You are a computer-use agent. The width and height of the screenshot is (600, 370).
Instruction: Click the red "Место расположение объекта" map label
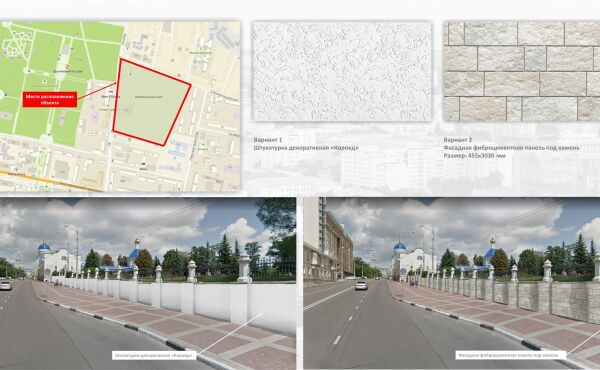[50, 99]
